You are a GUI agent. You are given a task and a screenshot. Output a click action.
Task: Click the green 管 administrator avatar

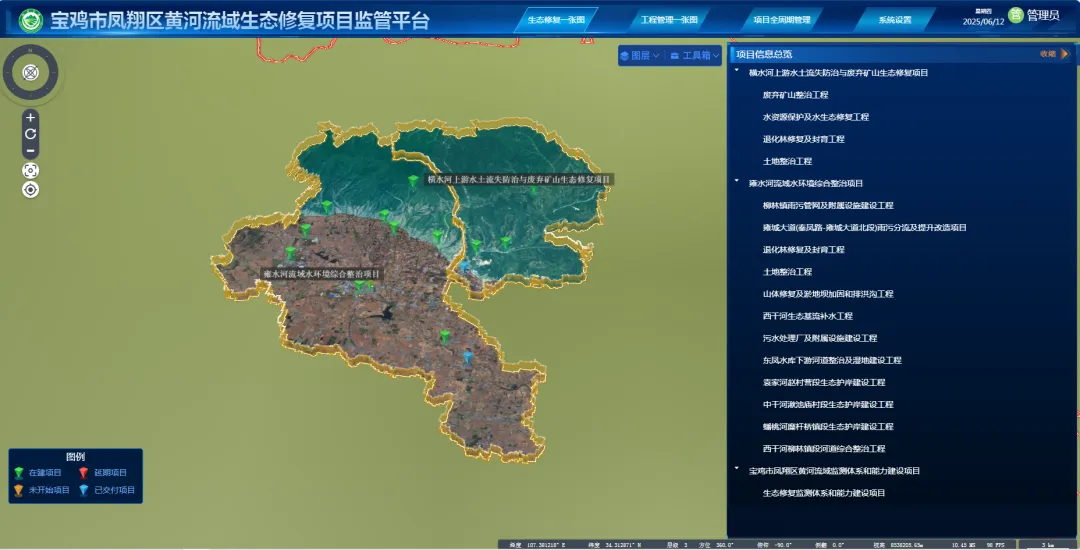(1015, 15)
